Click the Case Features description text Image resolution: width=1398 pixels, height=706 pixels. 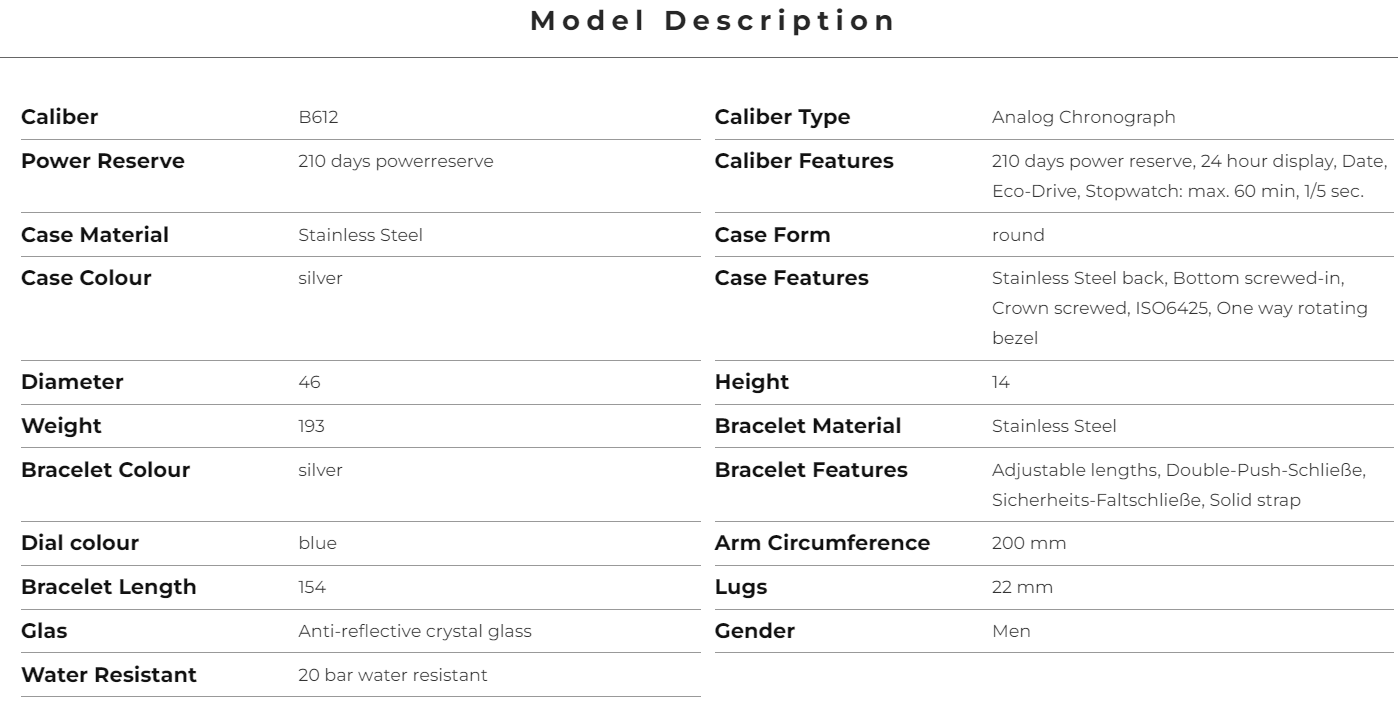1180,308
